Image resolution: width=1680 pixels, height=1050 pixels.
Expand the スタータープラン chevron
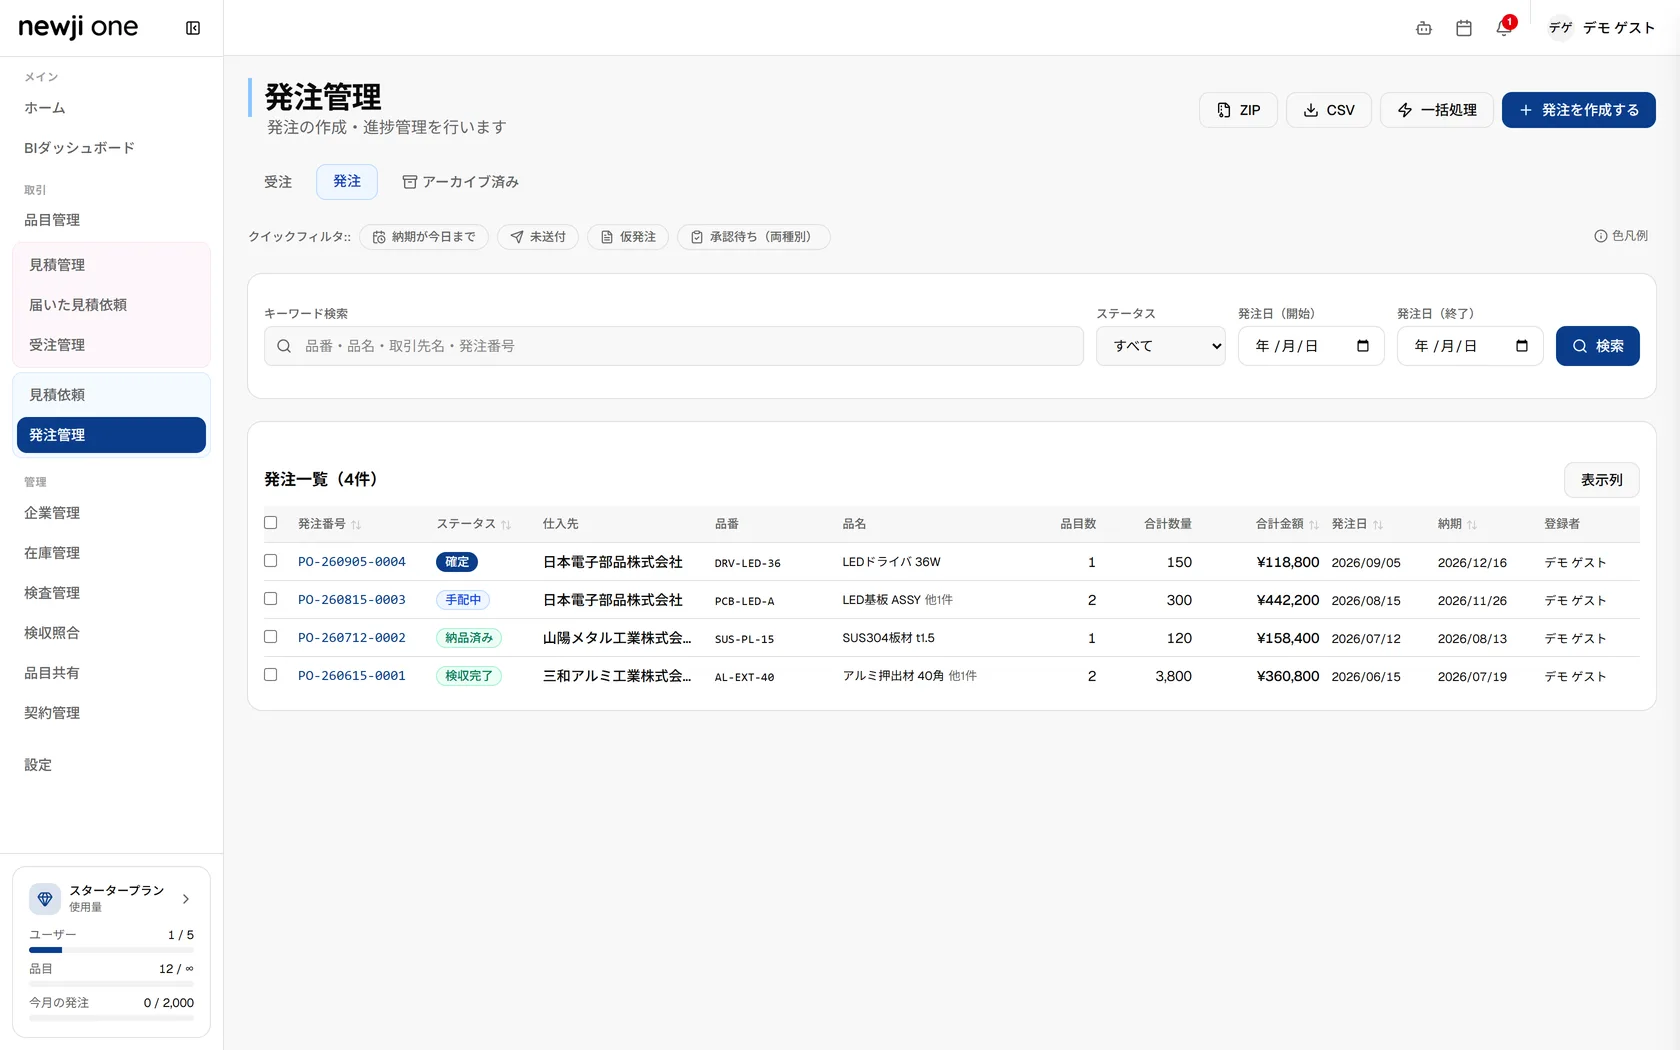186,899
